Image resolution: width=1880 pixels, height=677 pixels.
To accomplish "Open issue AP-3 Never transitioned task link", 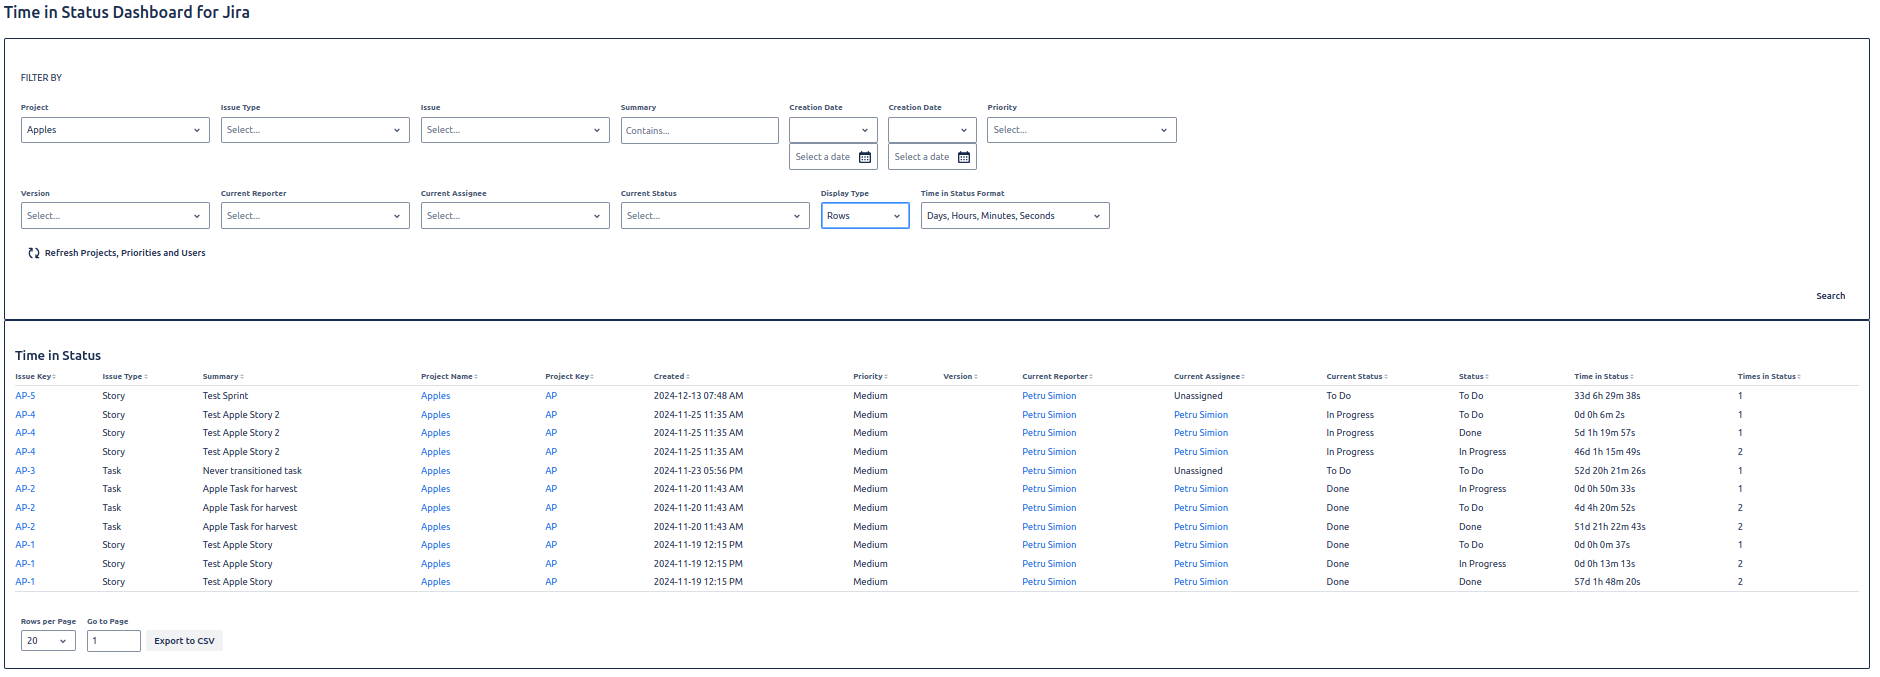I will [x=25, y=471].
